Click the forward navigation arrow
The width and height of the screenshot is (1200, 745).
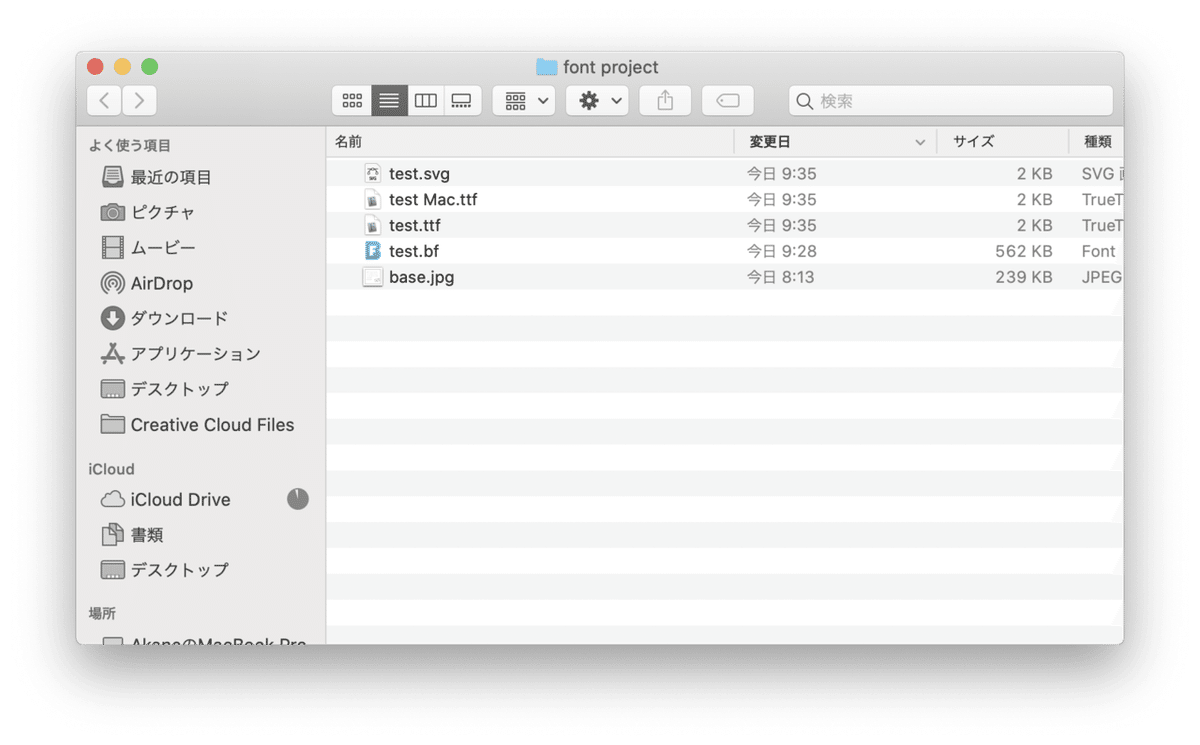pos(139,100)
